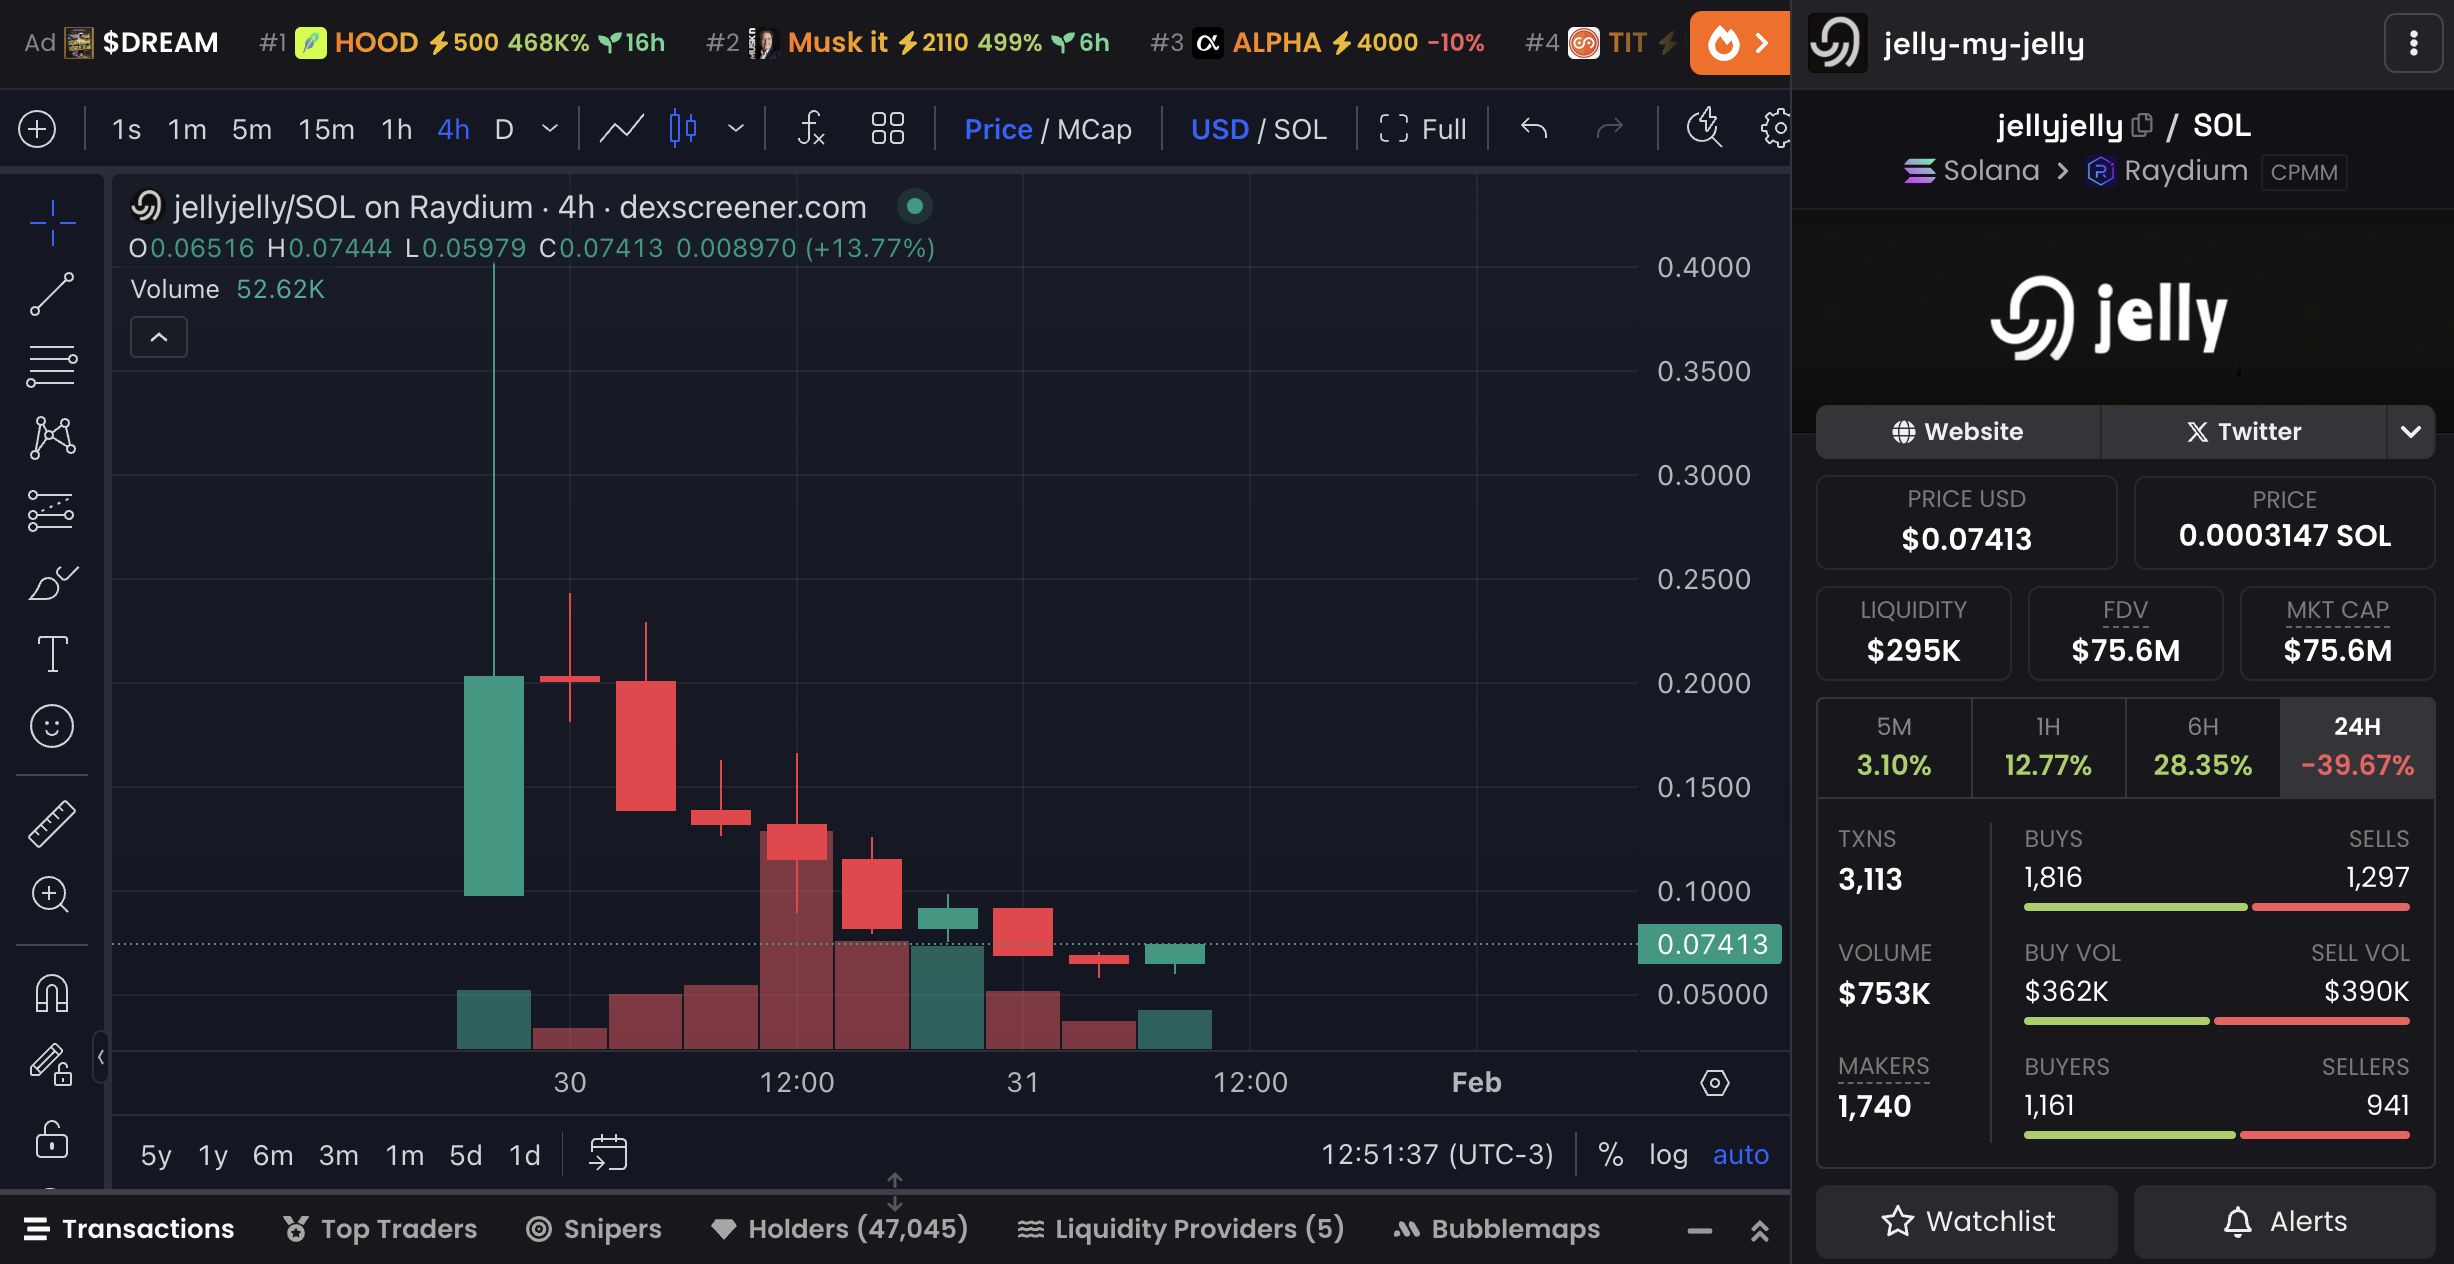
Task: Select D daily interval
Action: pyautogui.click(x=504, y=129)
